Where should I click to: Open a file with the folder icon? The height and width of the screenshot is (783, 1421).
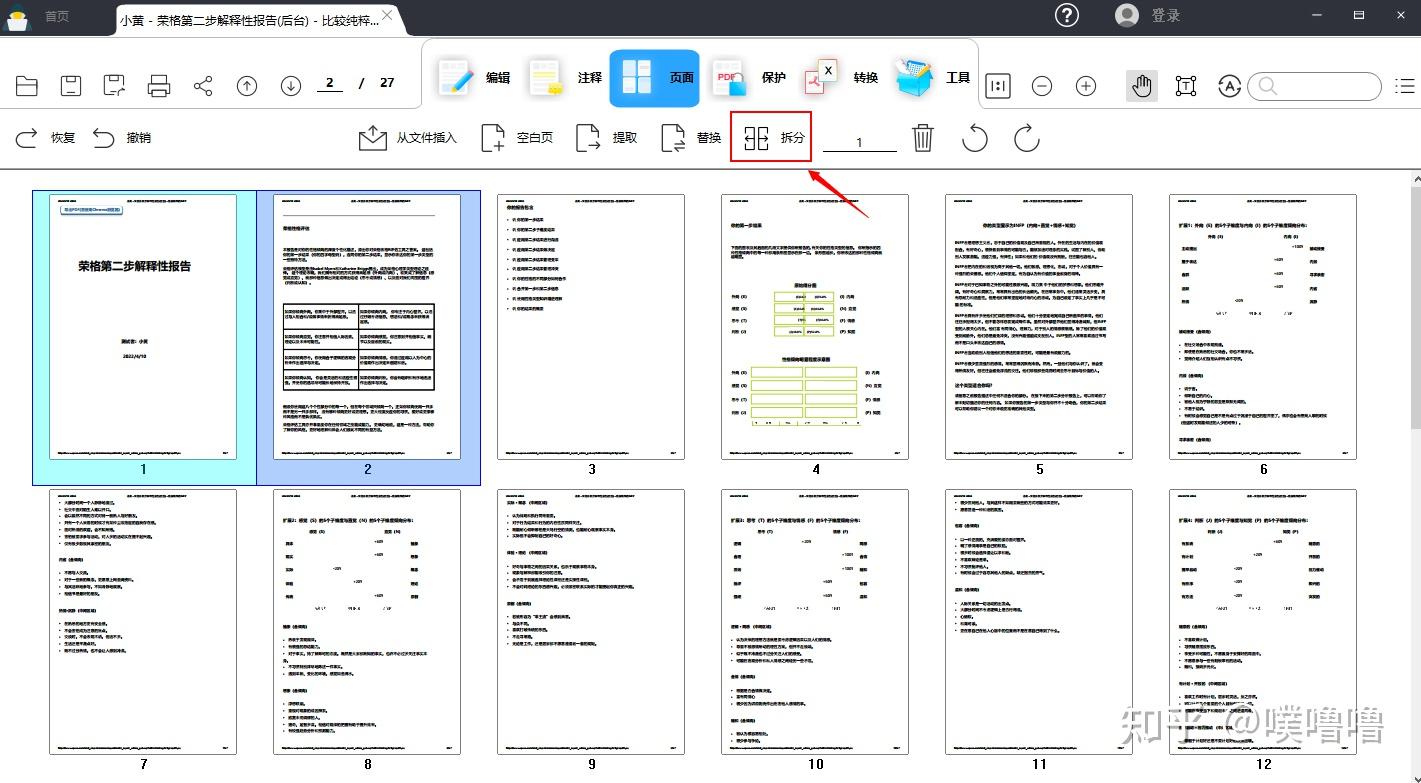click(x=27, y=86)
